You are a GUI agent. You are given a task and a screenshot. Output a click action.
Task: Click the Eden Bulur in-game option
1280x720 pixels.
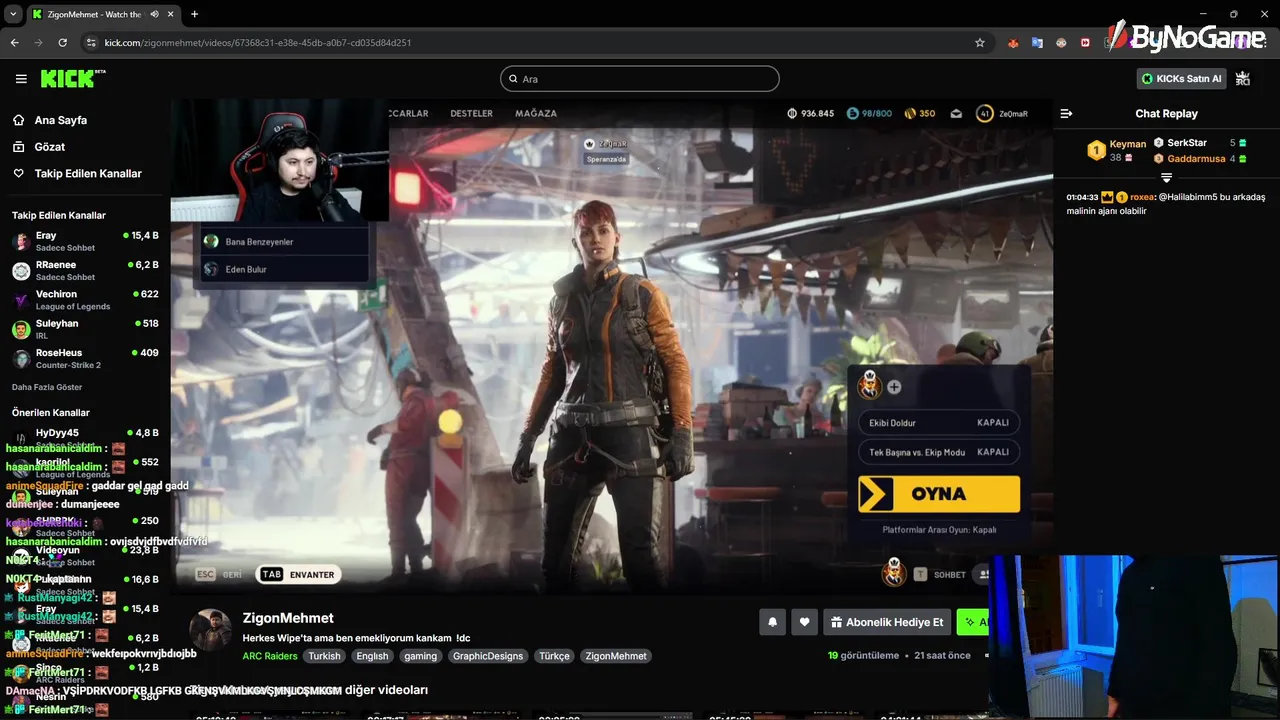tap(284, 269)
